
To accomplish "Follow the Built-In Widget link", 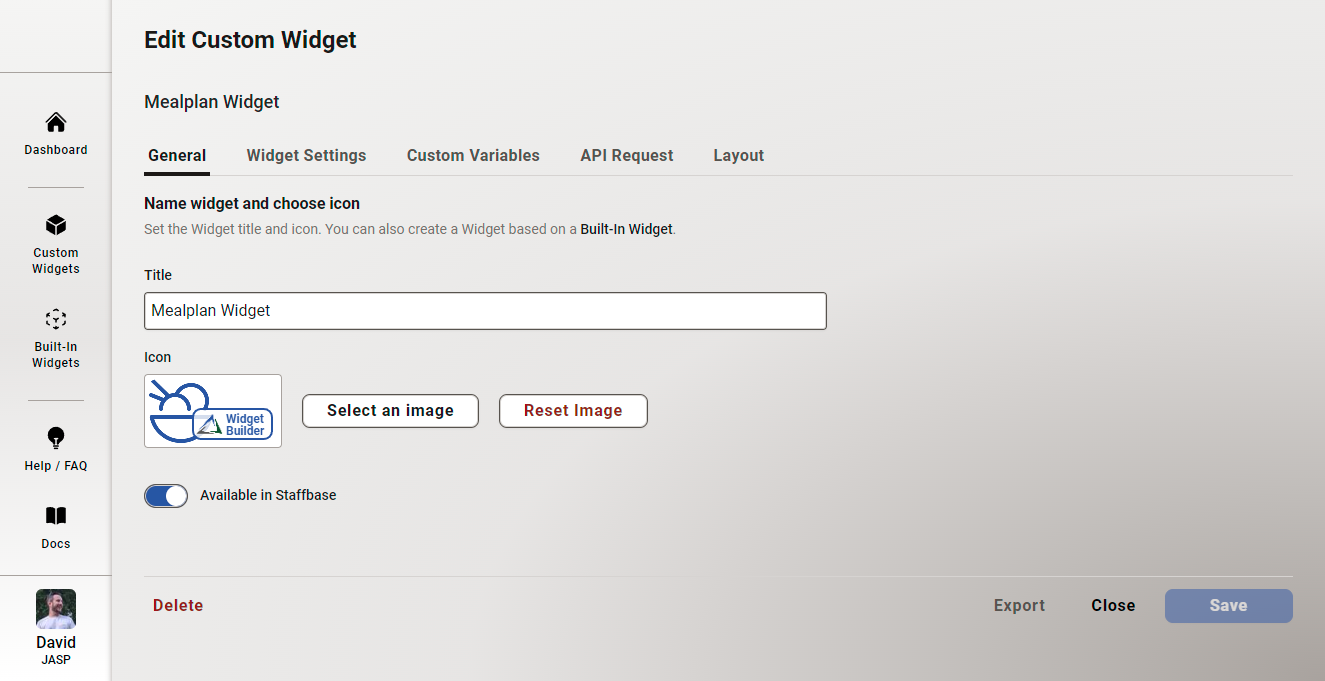I will click(x=625, y=229).
